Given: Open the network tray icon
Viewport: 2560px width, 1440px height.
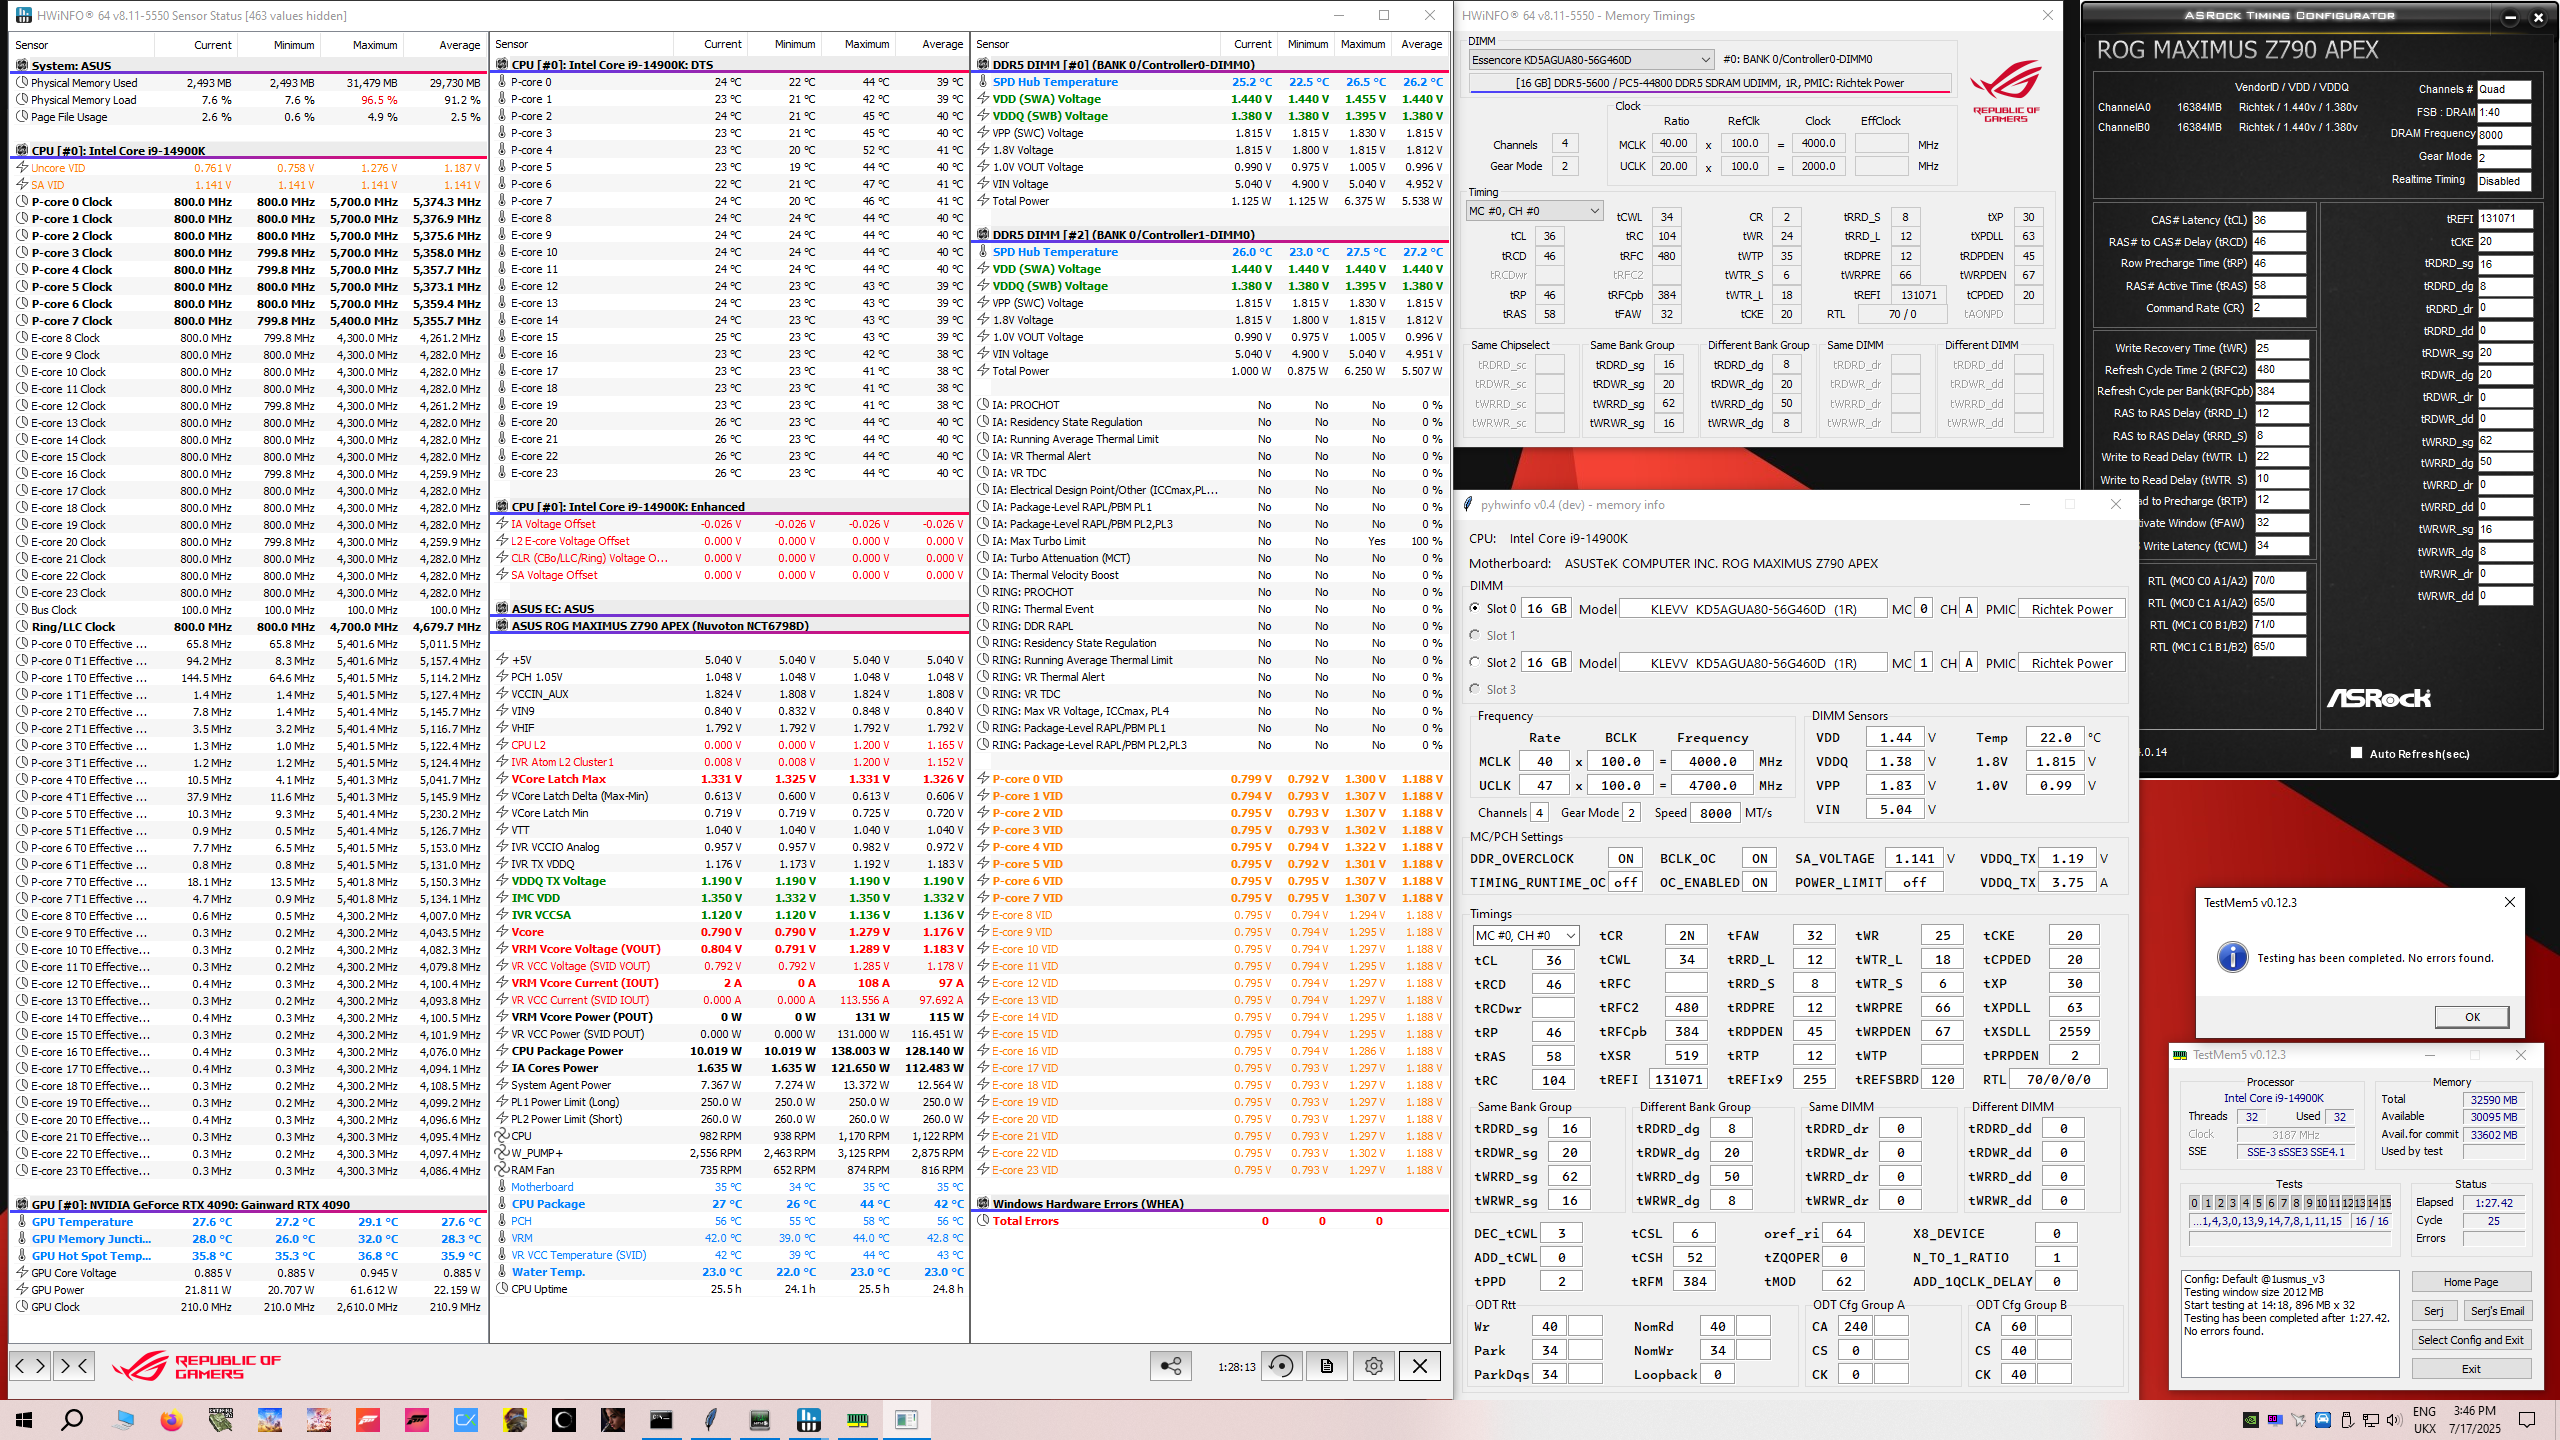Looking at the screenshot, I should point(2370,1420).
